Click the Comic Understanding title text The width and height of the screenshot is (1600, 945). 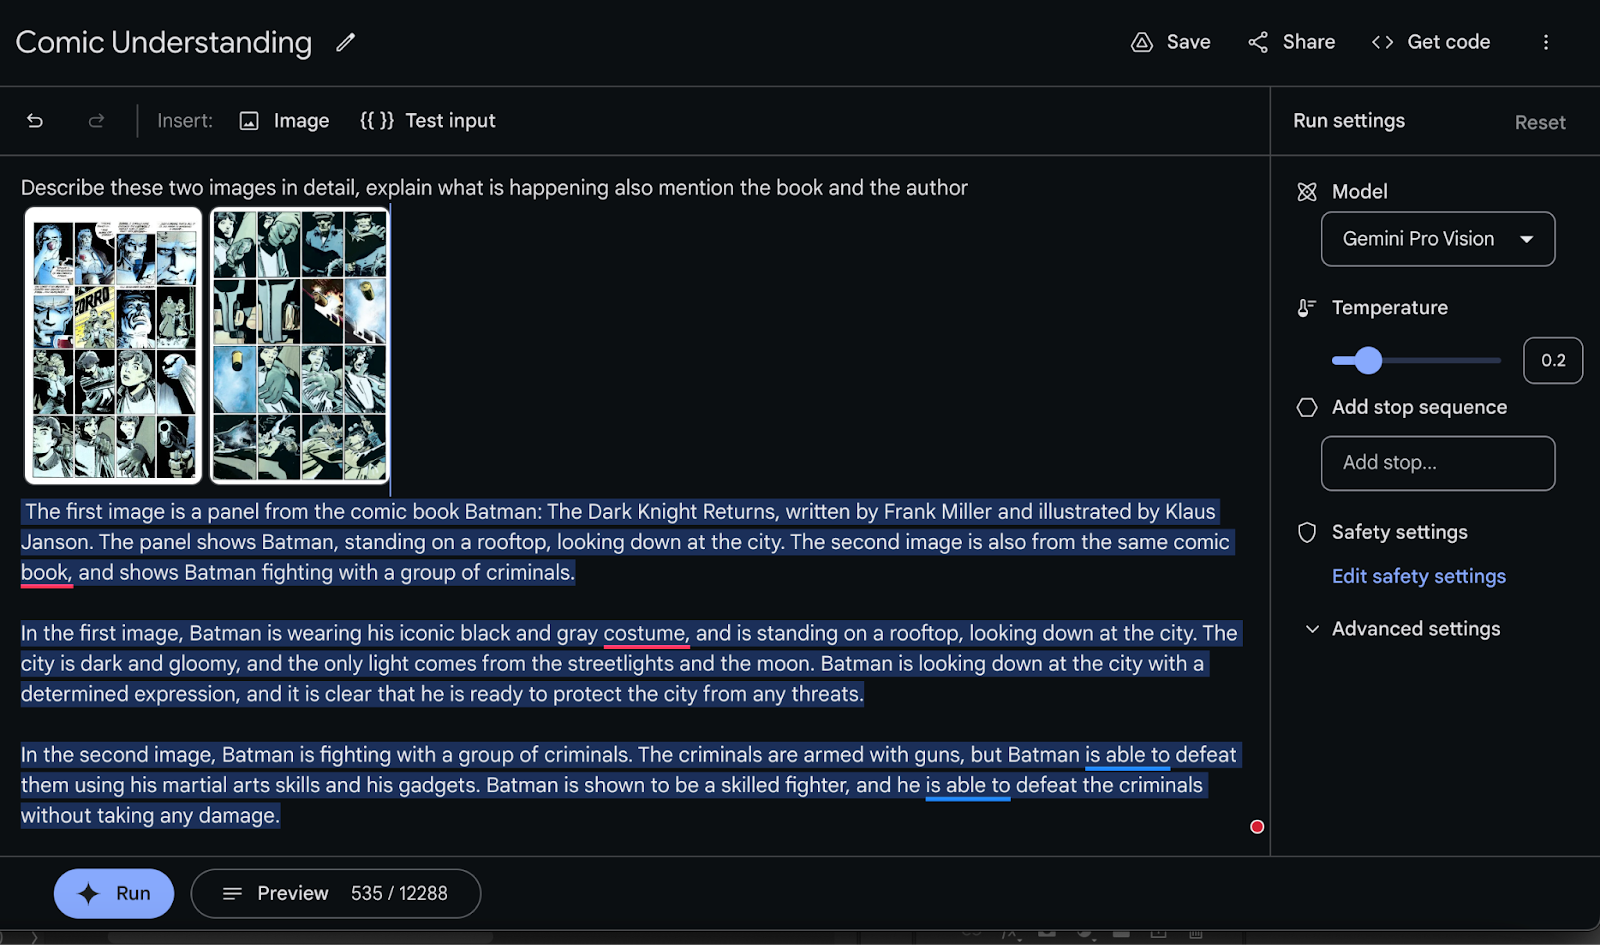(164, 42)
